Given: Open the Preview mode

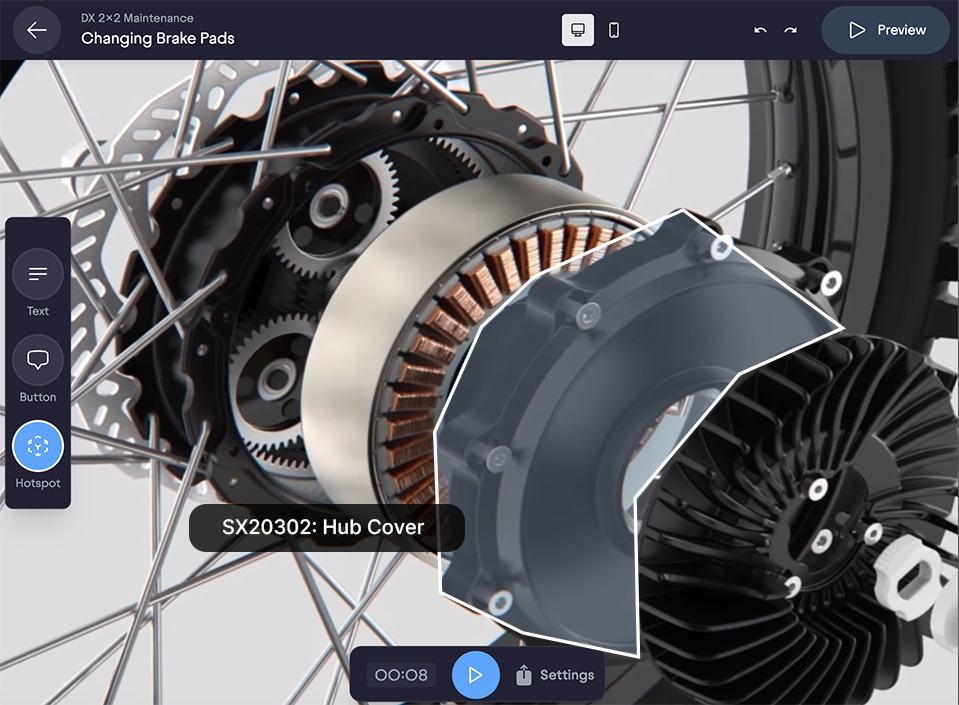Looking at the screenshot, I should pyautogui.click(x=886, y=30).
